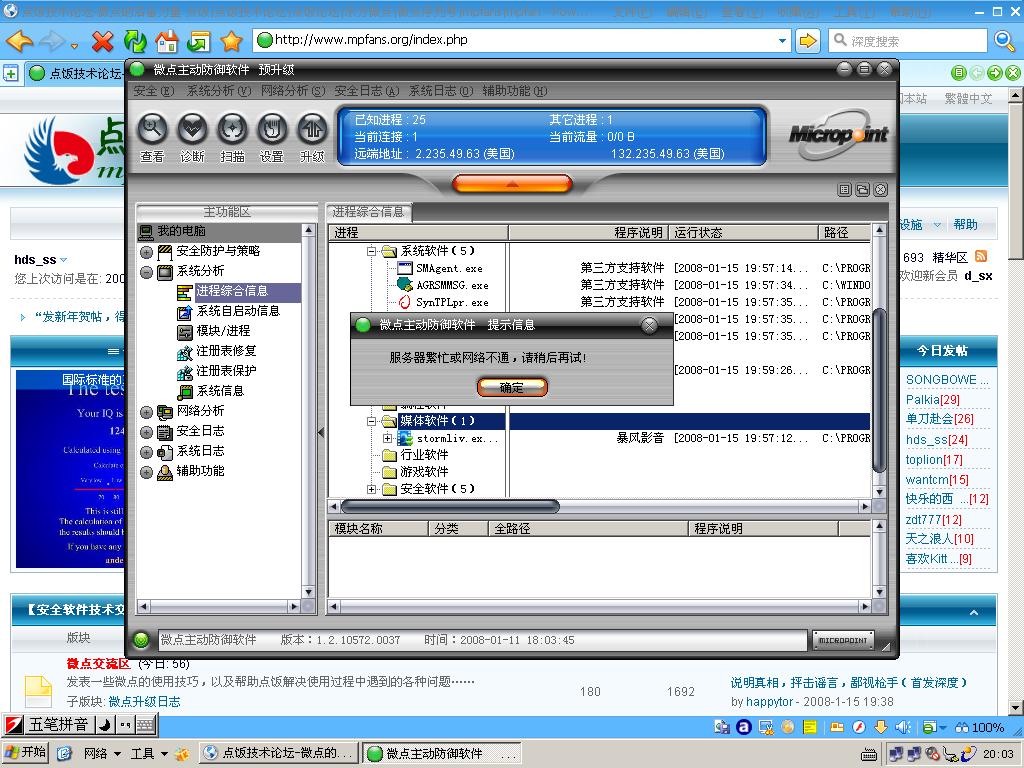The width and height of the screenshot is (1024, 768).
Task: Start a scan with the 扫描 icon
Action: [x=232, y=129]
